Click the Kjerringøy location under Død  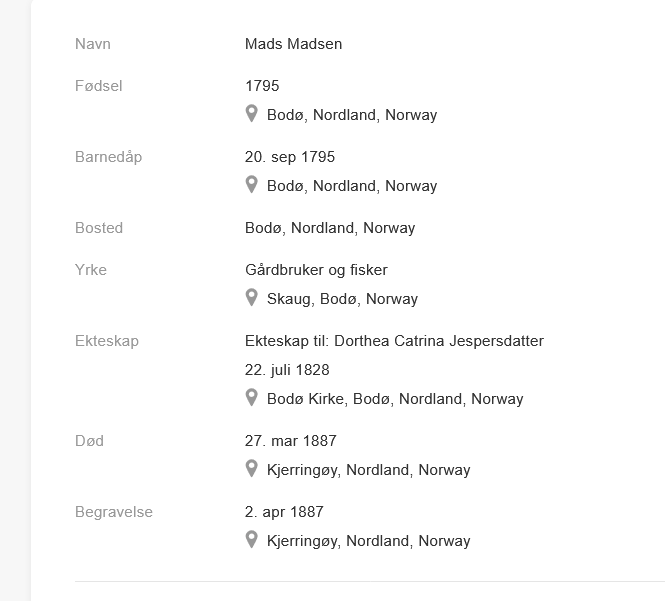(369, 470)
